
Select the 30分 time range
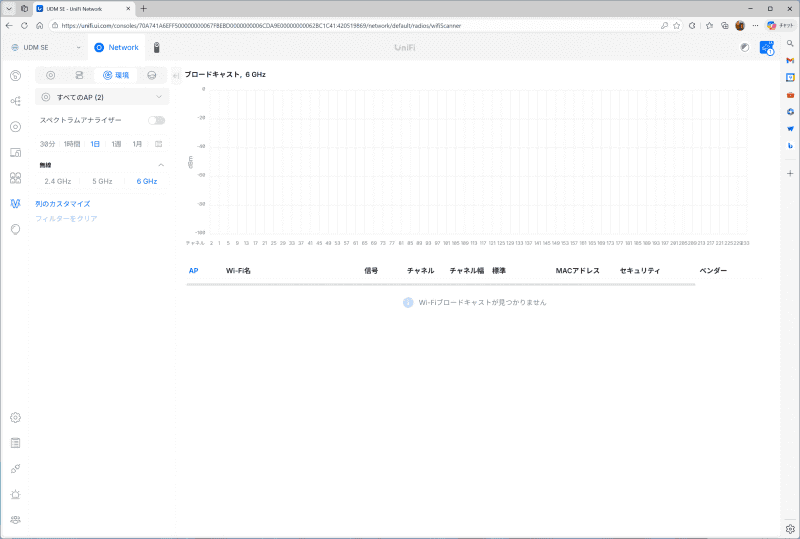click(x=47, y=144)
